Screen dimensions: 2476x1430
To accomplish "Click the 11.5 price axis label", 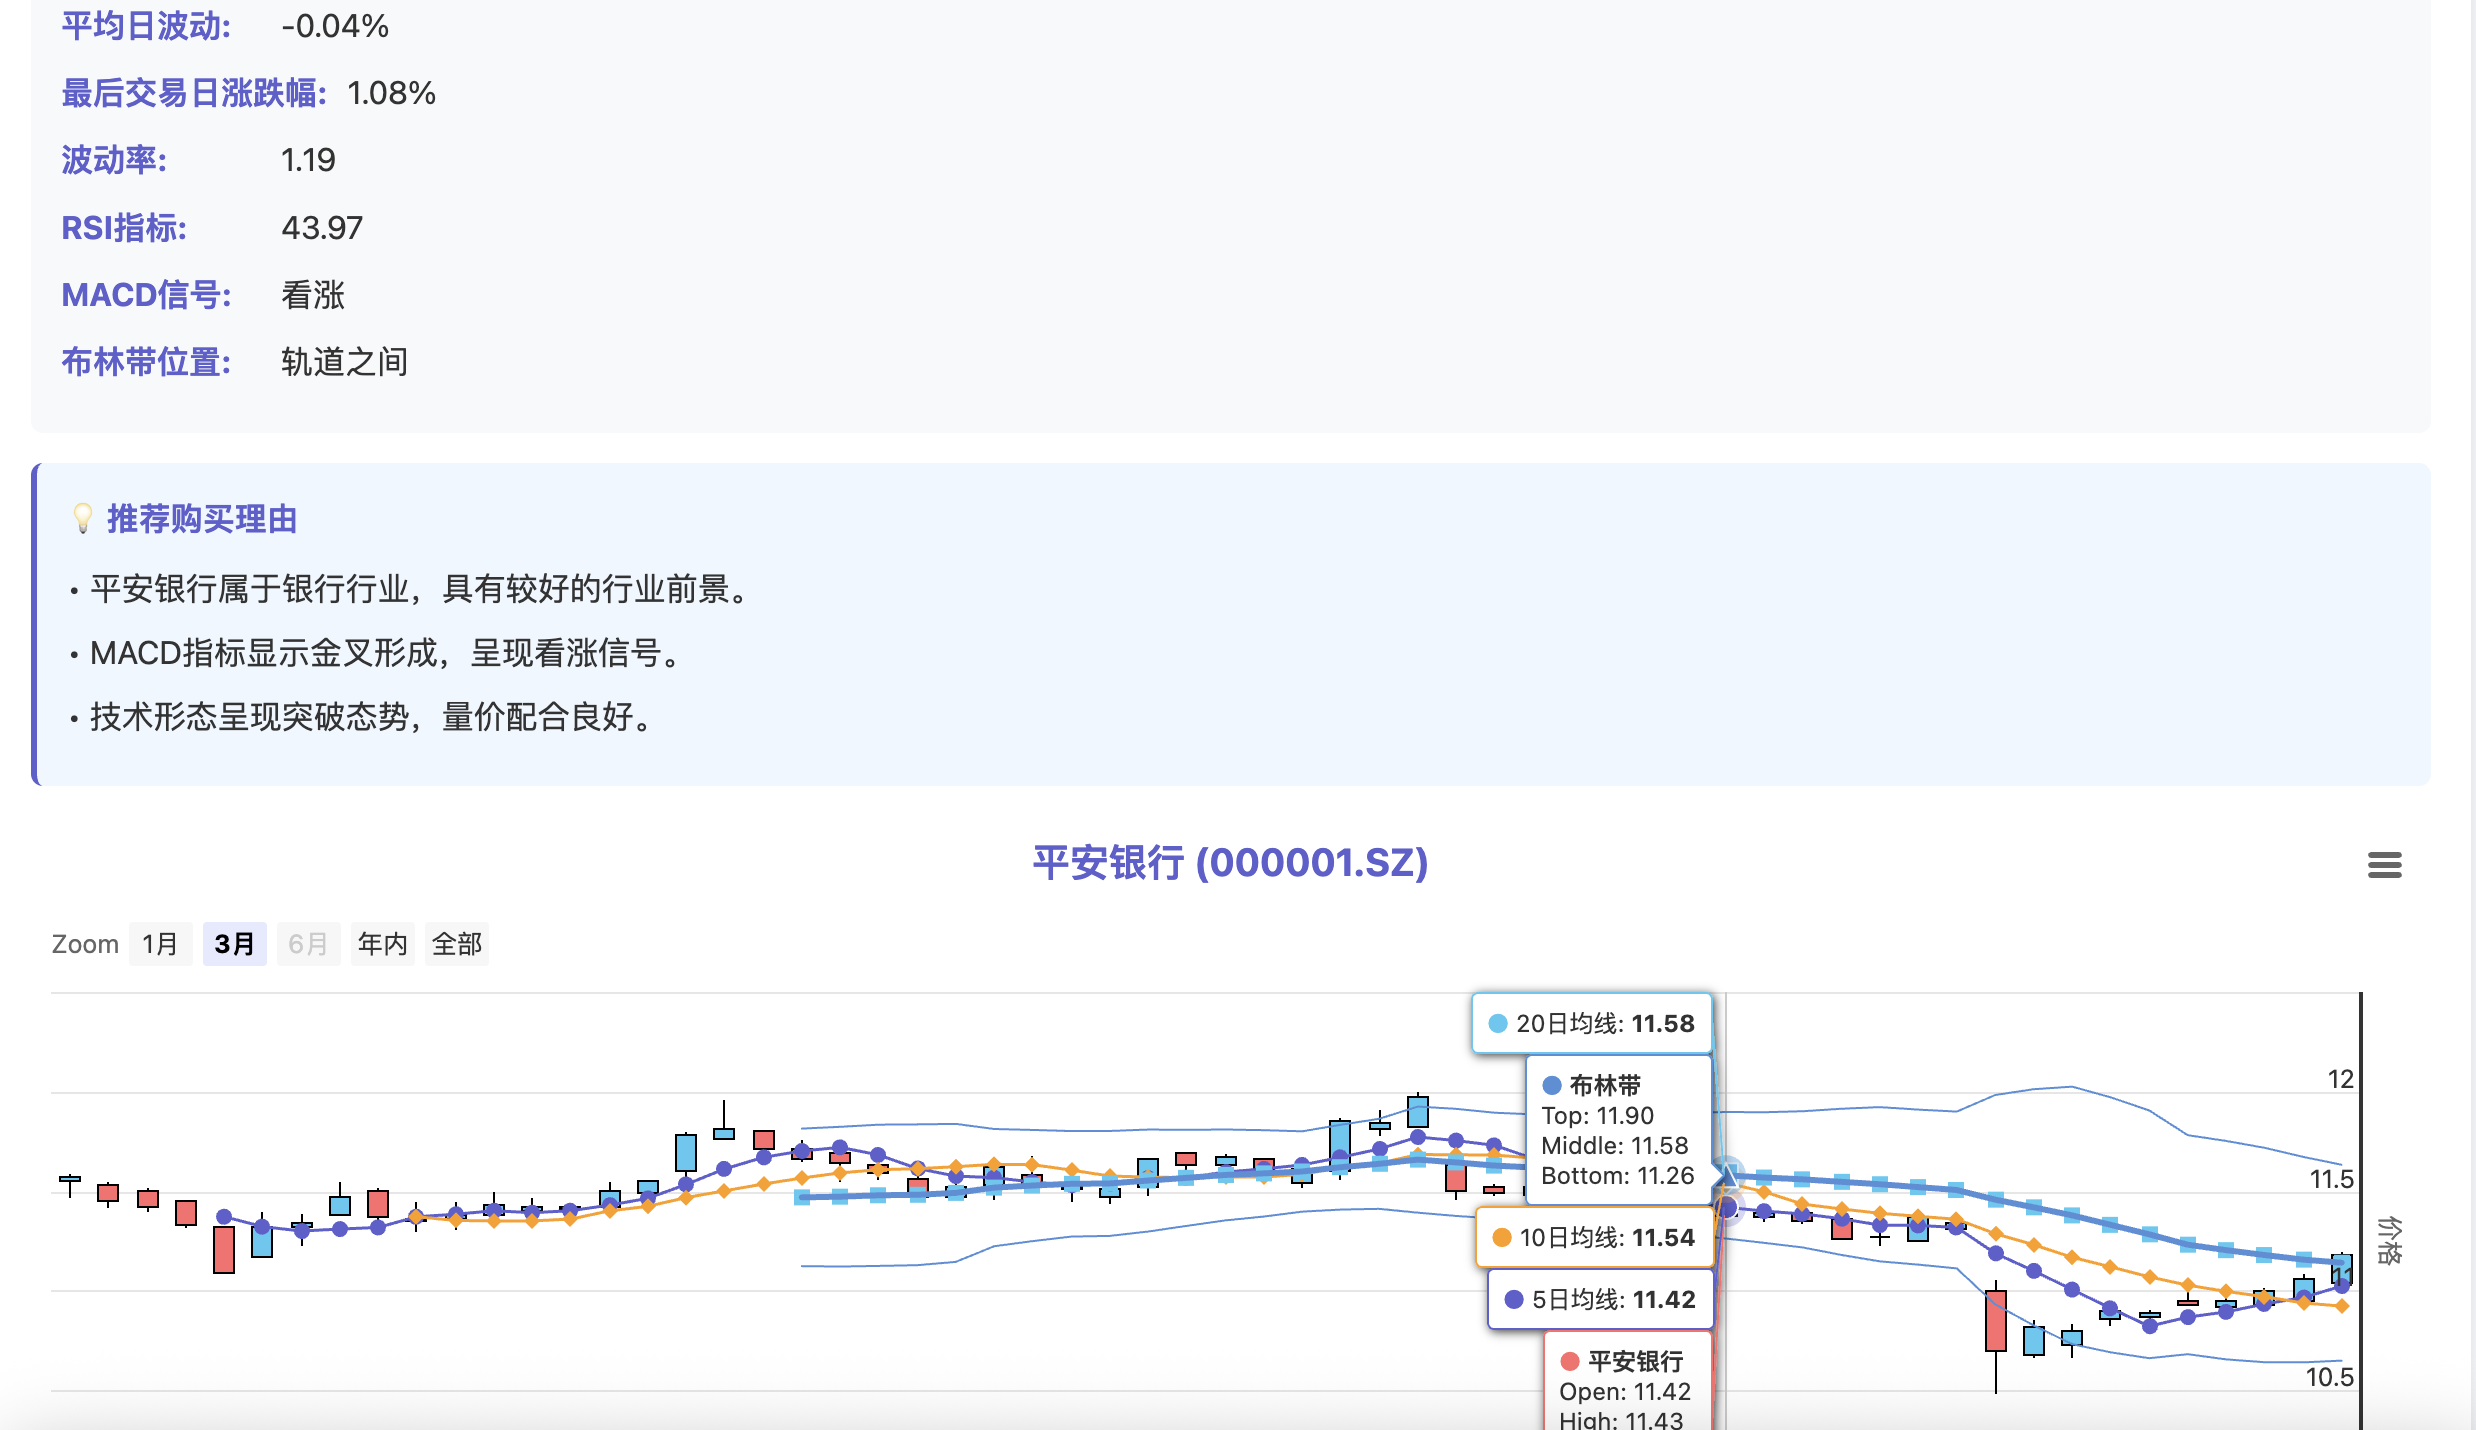I will point(2331,1179).
